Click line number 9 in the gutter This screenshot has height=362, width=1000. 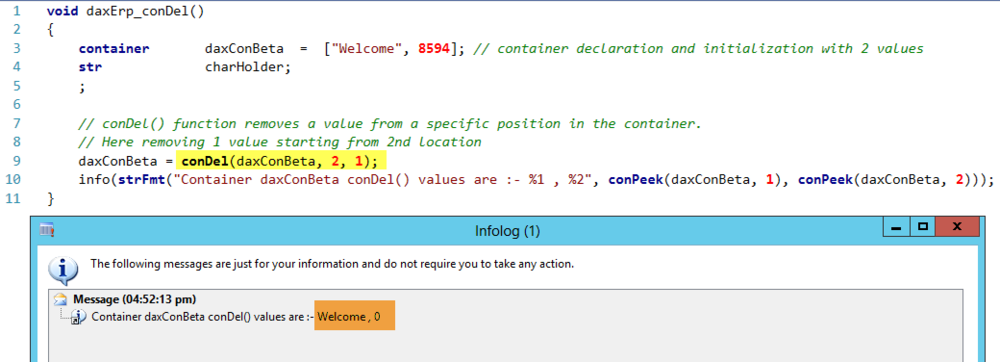point(16,161)
